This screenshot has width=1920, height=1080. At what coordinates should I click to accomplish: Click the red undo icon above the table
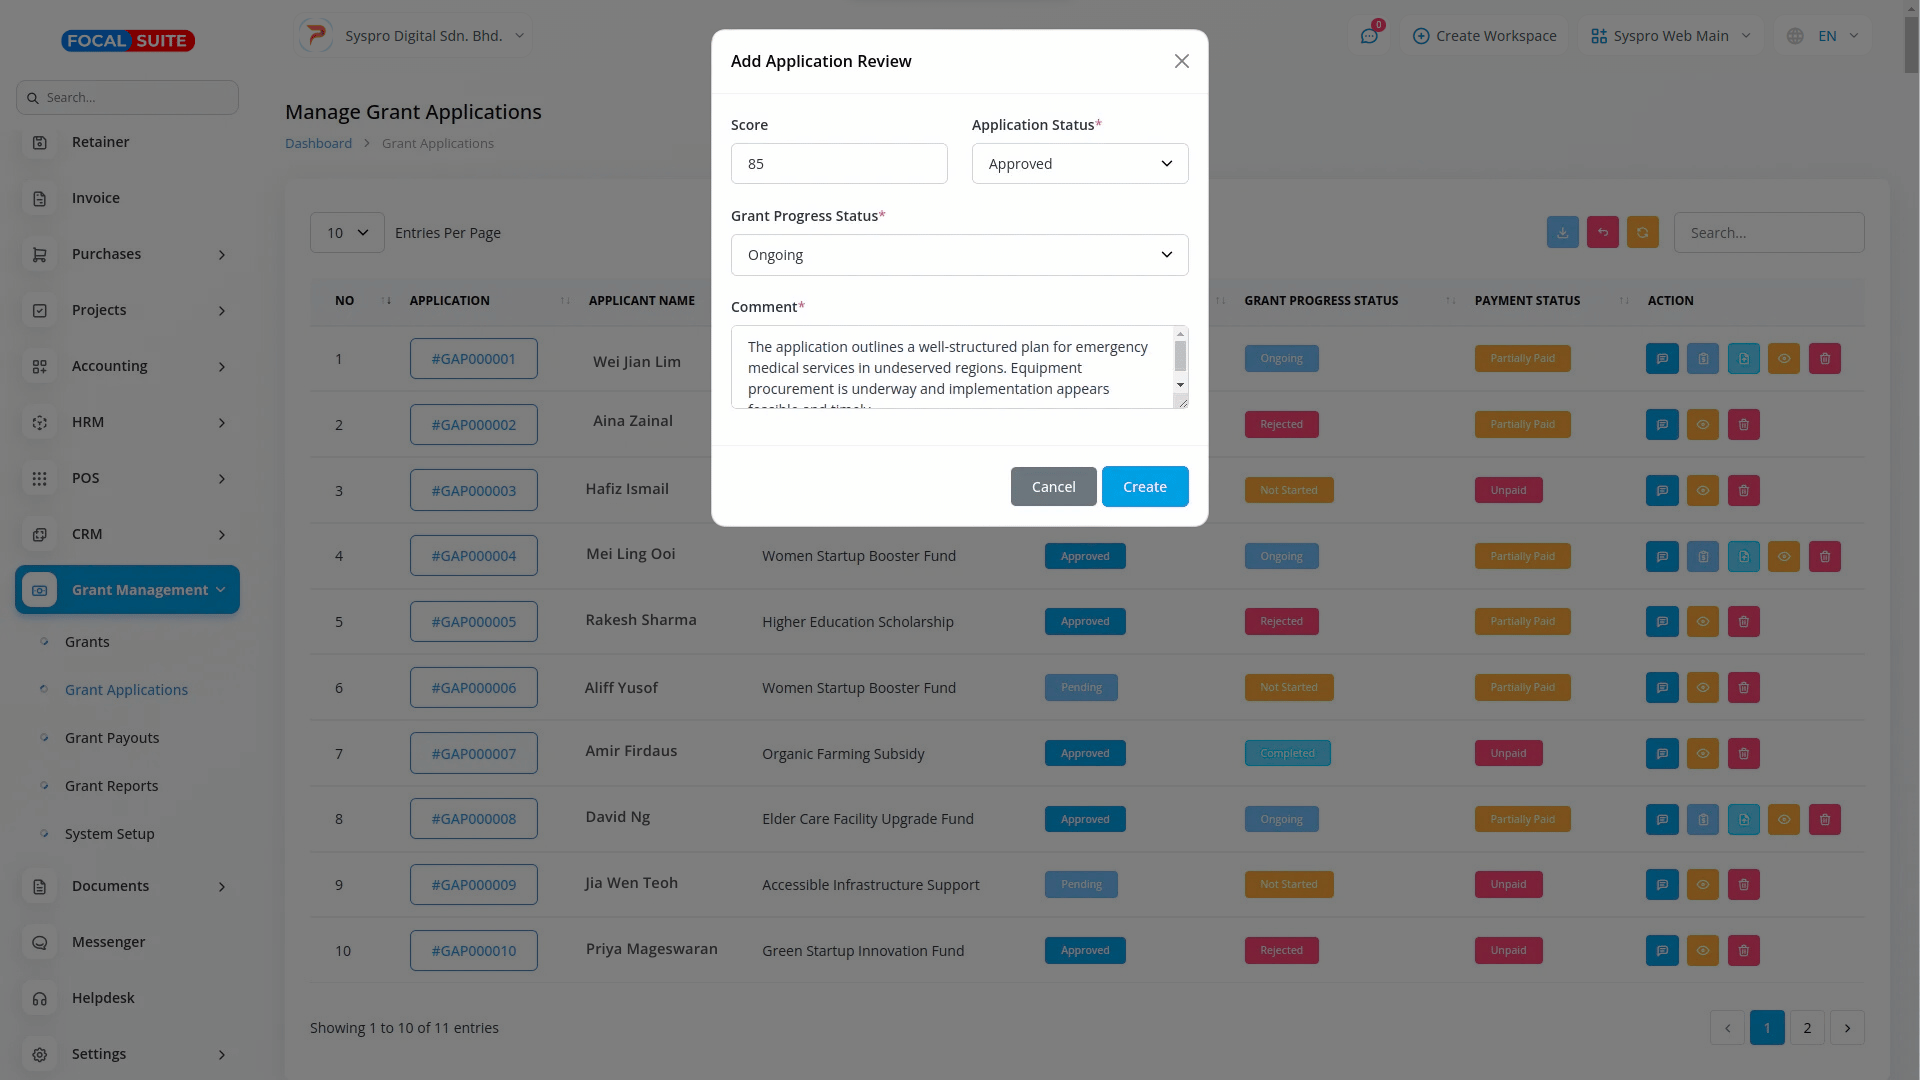point(1602,233)
